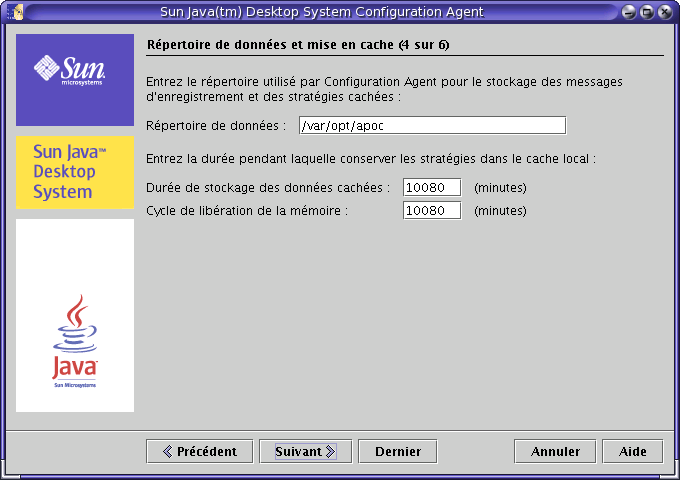The height and width of the screenshot is (480, 680).
Task: Open the window menu icon in title bar
Action: [15, 12]
